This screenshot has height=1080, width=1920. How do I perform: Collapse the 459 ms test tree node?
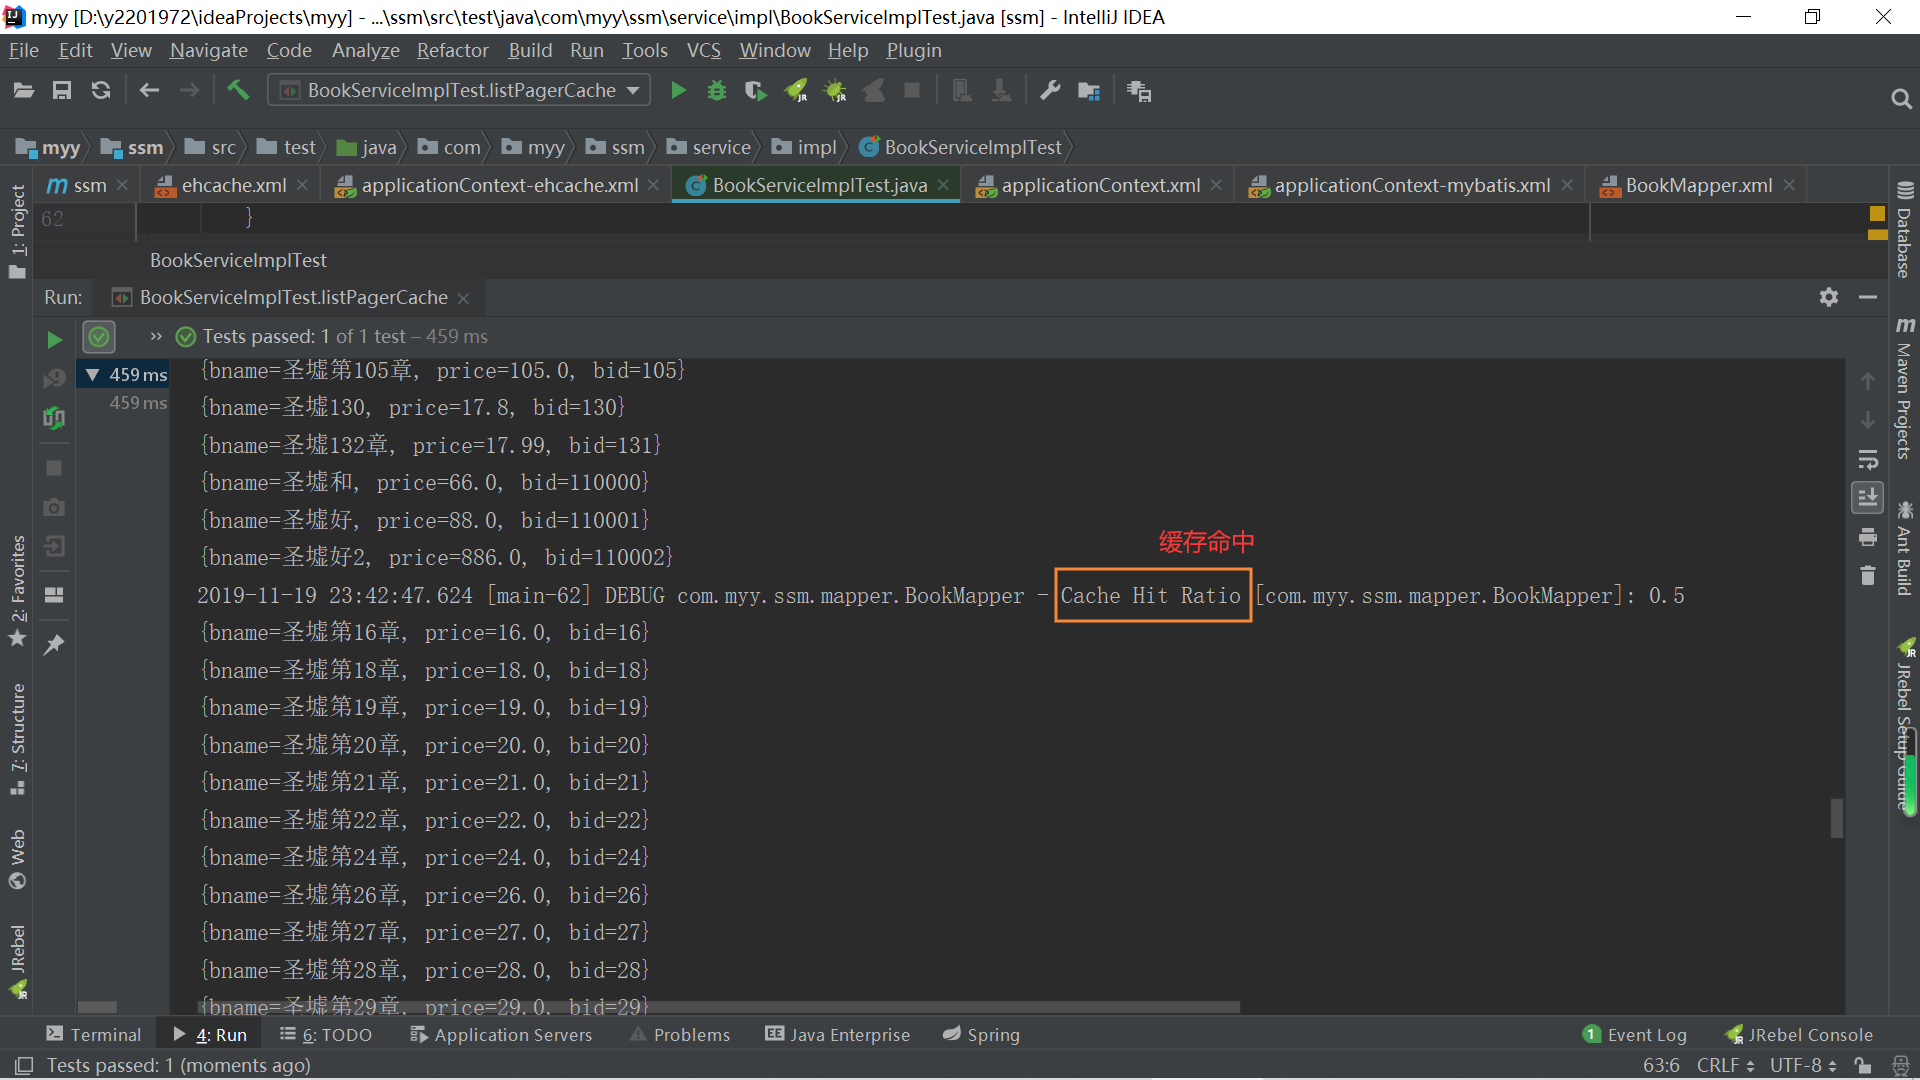pos(92,374)
